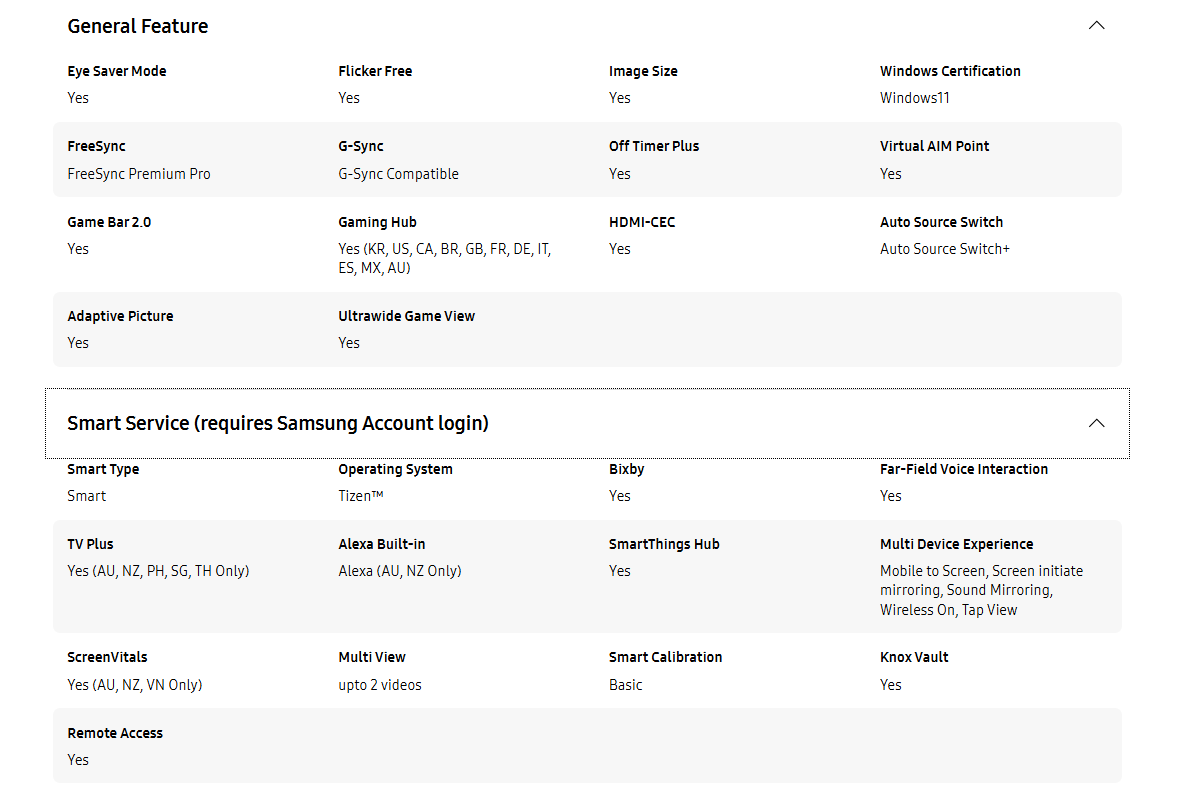1198x804 pixels.
Task: Click the 'Yes' value under Knox Vault
Action: click(891, 685)
